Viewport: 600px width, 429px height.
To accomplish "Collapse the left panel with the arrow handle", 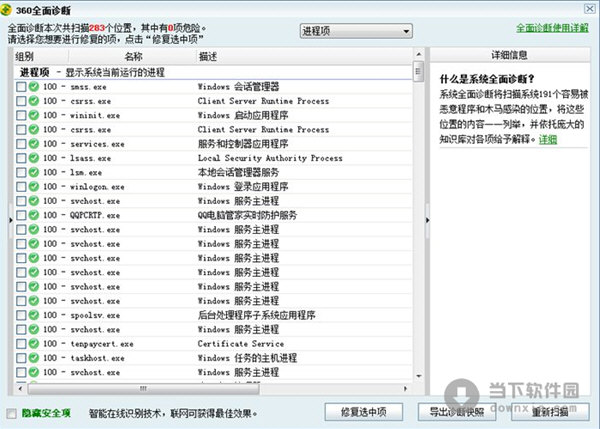I will [11, 220].
